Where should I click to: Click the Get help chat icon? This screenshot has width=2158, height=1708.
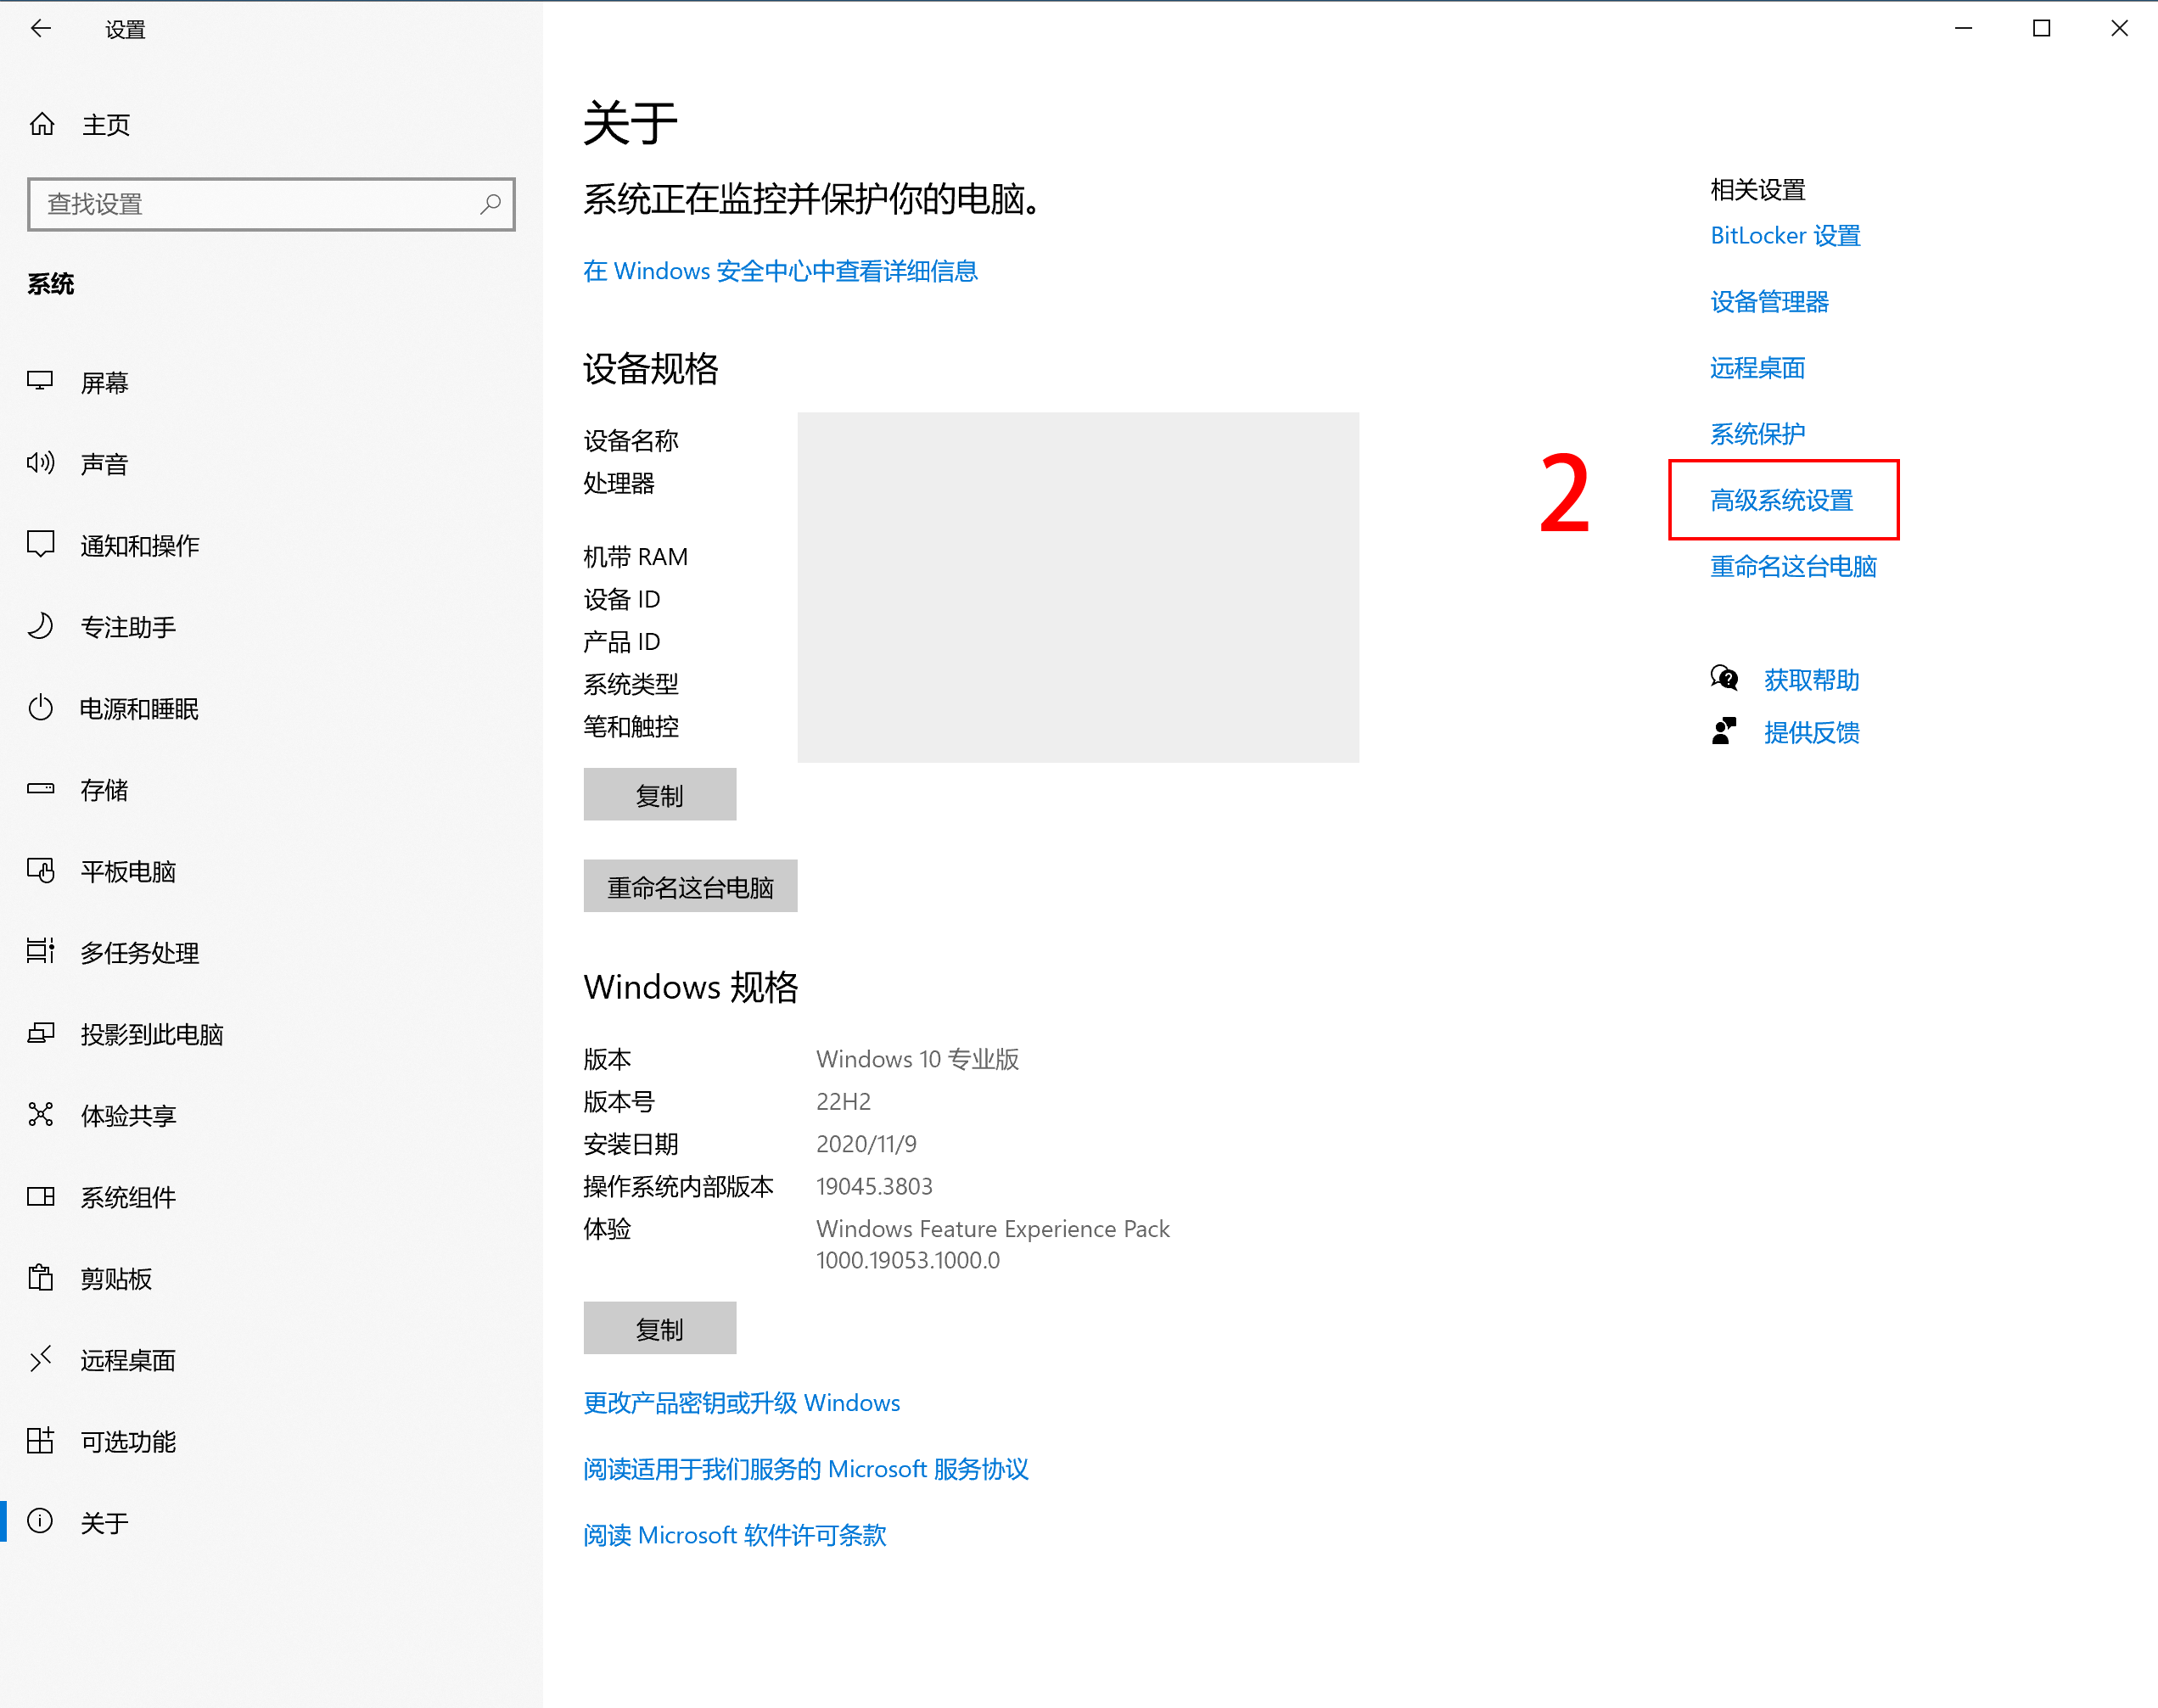(1724, 679)
